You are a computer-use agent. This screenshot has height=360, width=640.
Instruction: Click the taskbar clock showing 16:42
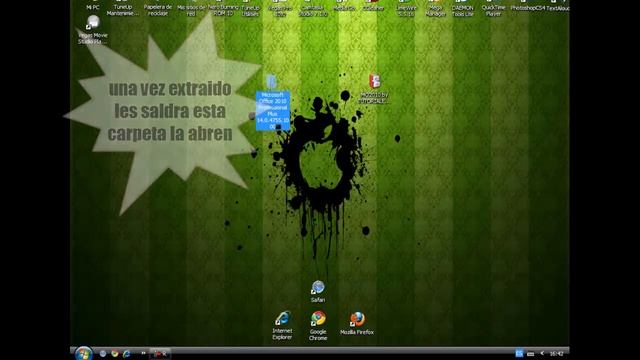556,354
